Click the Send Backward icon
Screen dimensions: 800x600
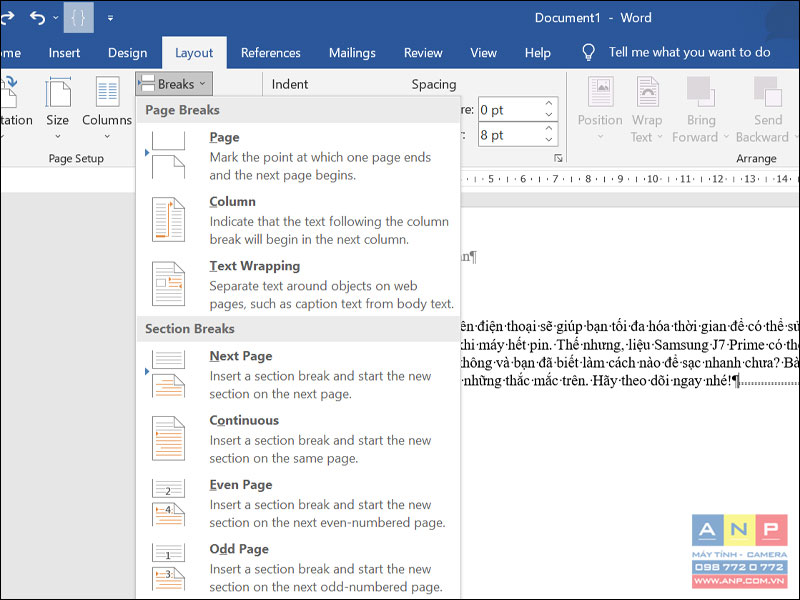click(x=767, y=92)
